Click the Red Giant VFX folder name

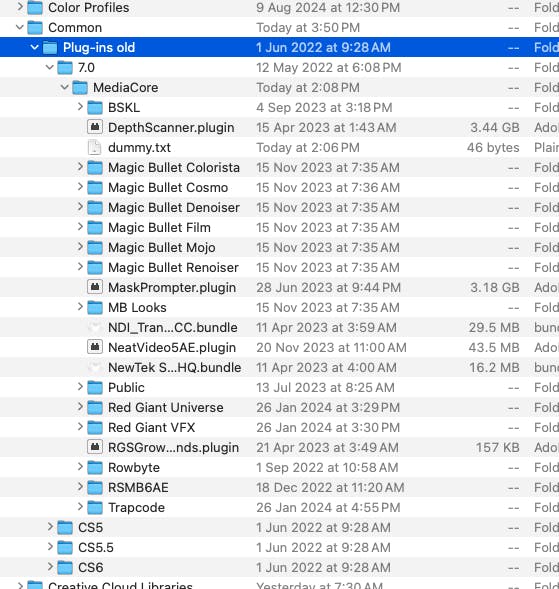tap(152, 427)
